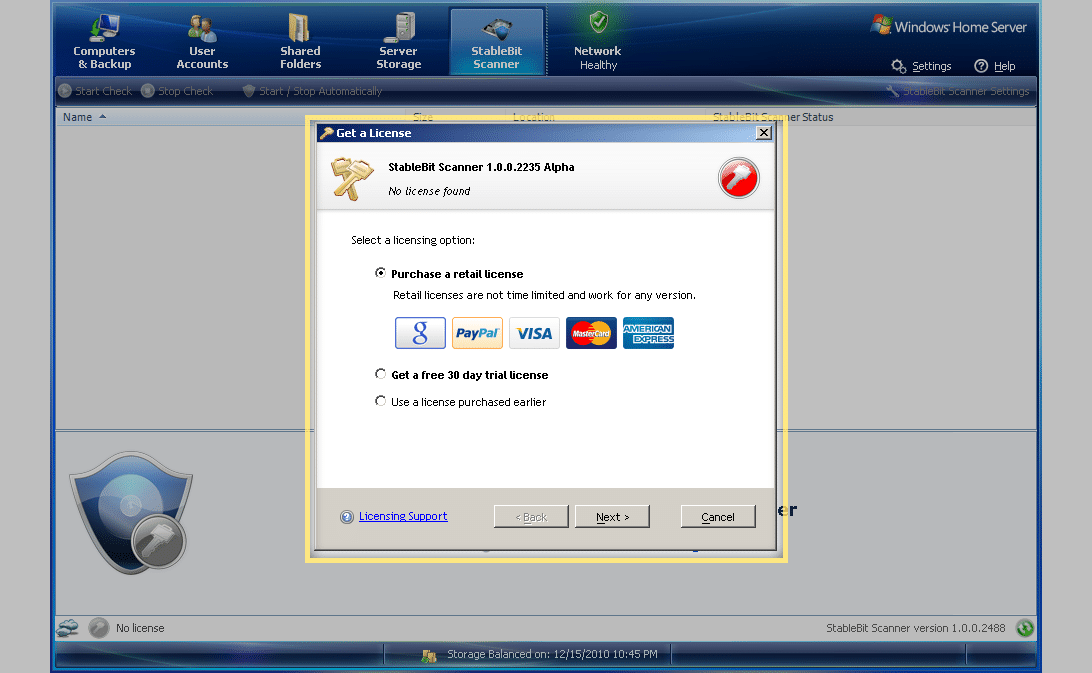Choose the free 30 day trial license
Screen dimensions: 1092x673
tap(381, 374)
